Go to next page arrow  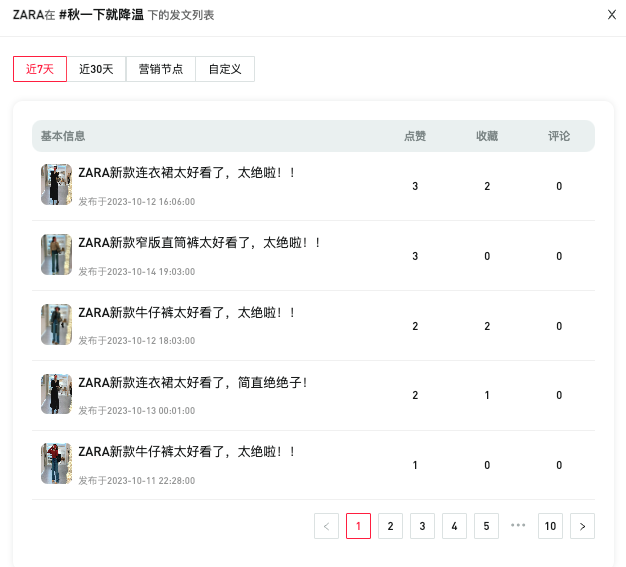point(582,526)
